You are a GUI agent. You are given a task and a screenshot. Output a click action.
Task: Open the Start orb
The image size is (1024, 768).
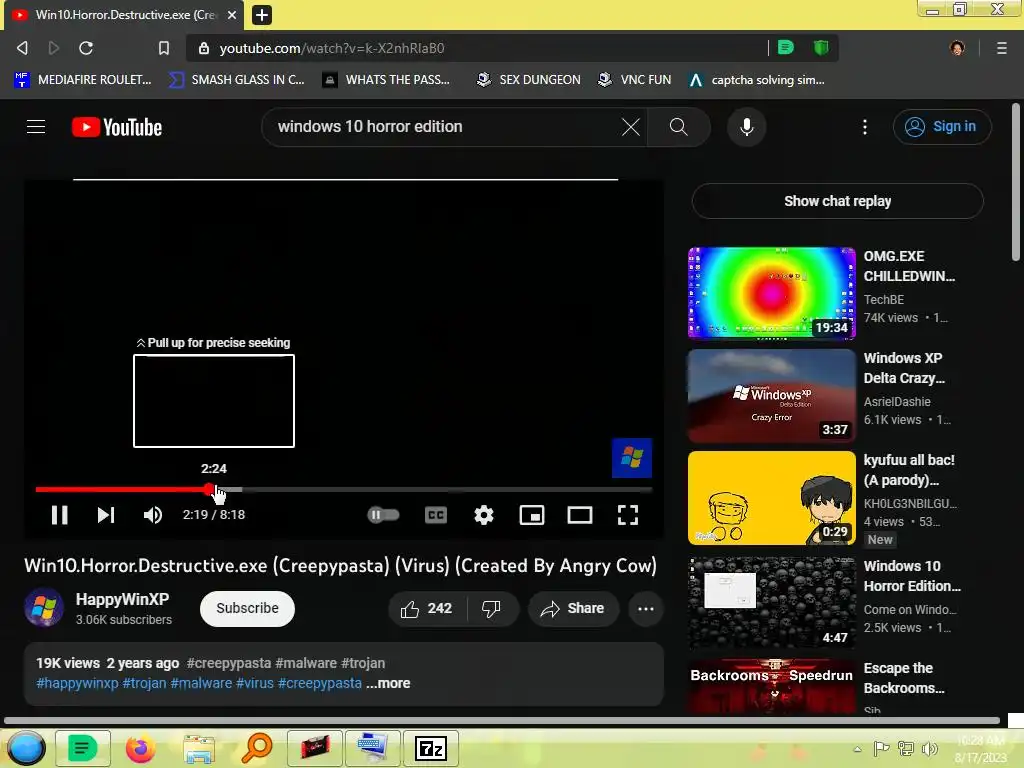pos(26,748)
